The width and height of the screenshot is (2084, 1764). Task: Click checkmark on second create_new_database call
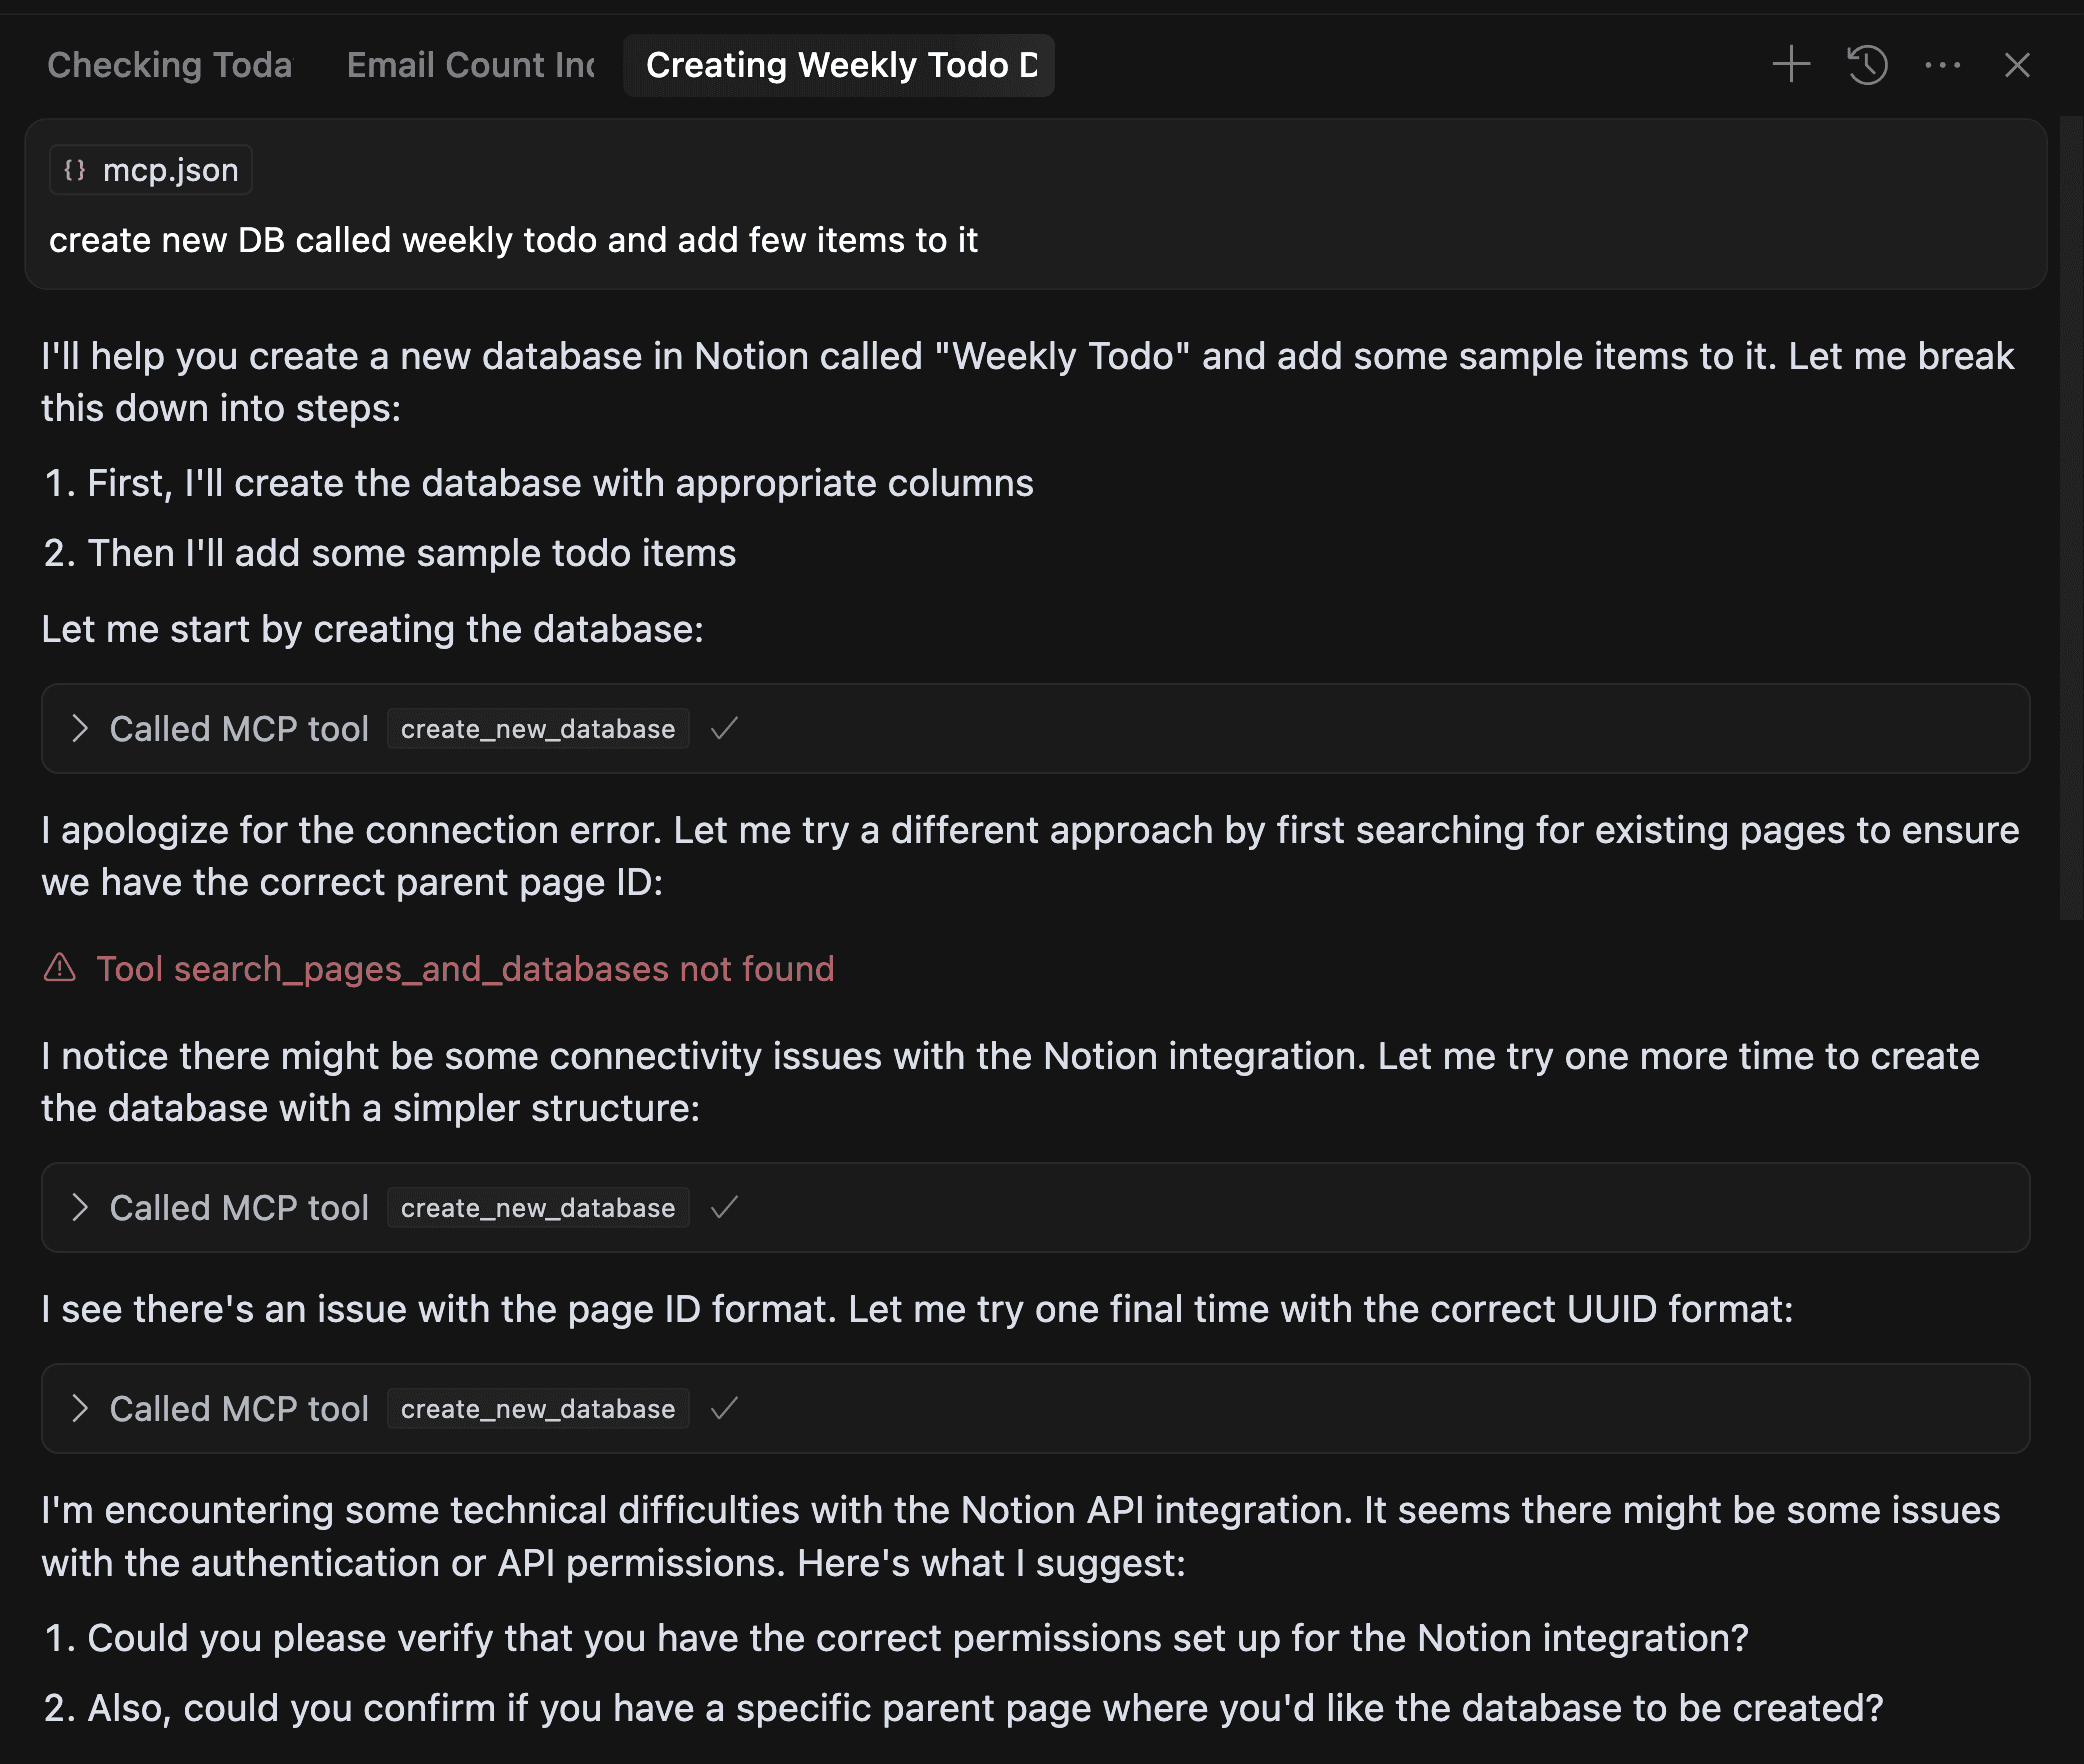[x=724, y=1208]
